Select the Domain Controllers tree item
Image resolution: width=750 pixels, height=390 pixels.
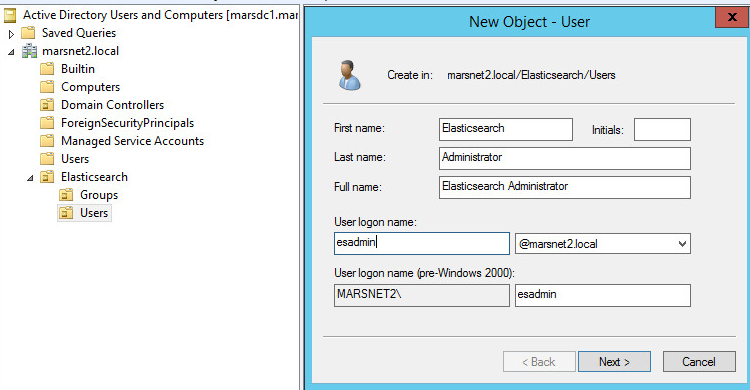click(112, 105)
